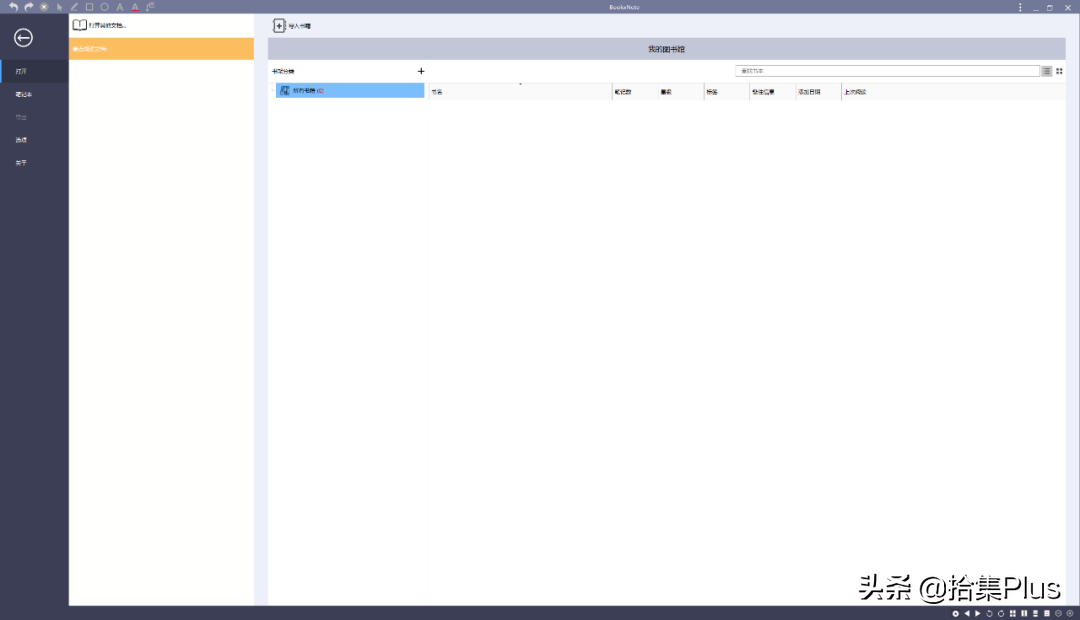
Task: Add a new bookshelf category with plus
Action: click(421, 71)
